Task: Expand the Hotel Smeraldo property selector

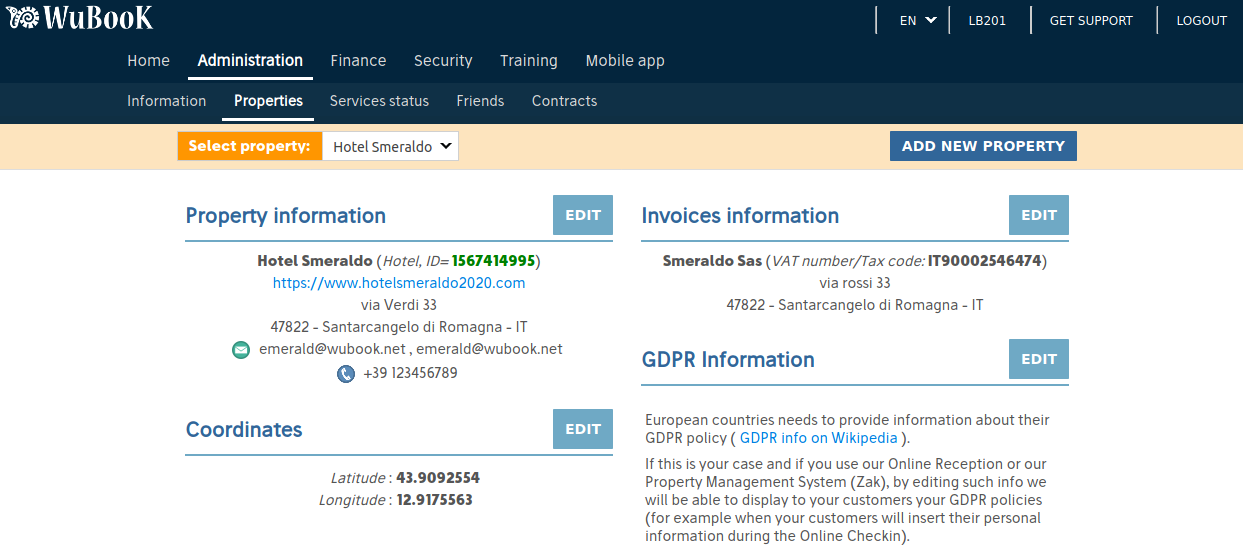Action: (390, 146)
